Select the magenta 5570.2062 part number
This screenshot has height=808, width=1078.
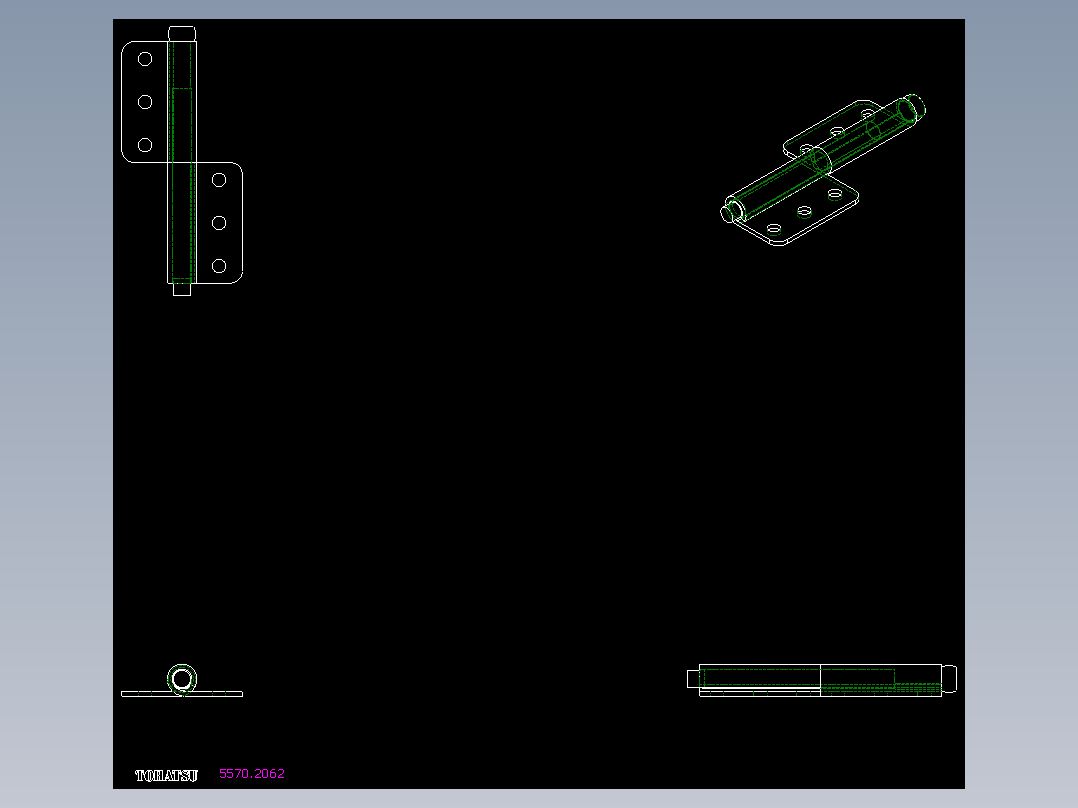click(x=252, y=774)
